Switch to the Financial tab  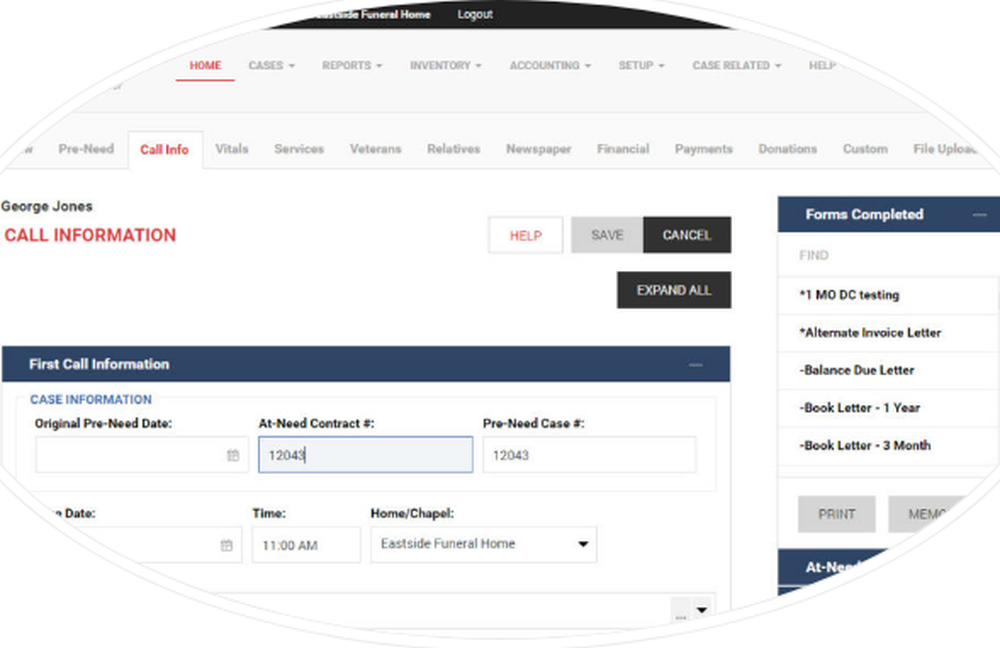point(623,149)
